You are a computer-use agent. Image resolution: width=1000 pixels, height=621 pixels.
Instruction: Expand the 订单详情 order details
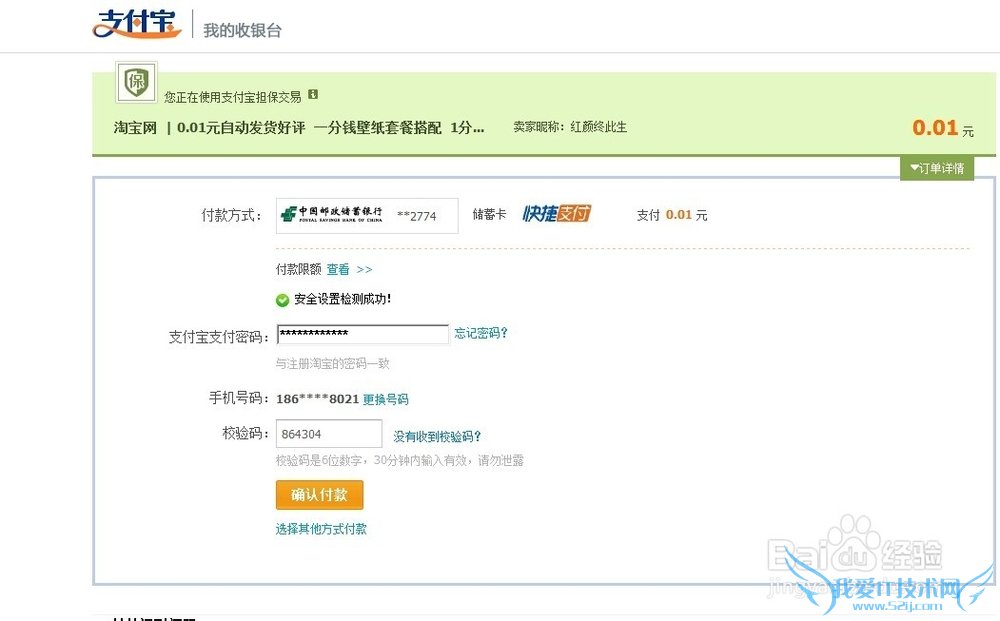937,168
